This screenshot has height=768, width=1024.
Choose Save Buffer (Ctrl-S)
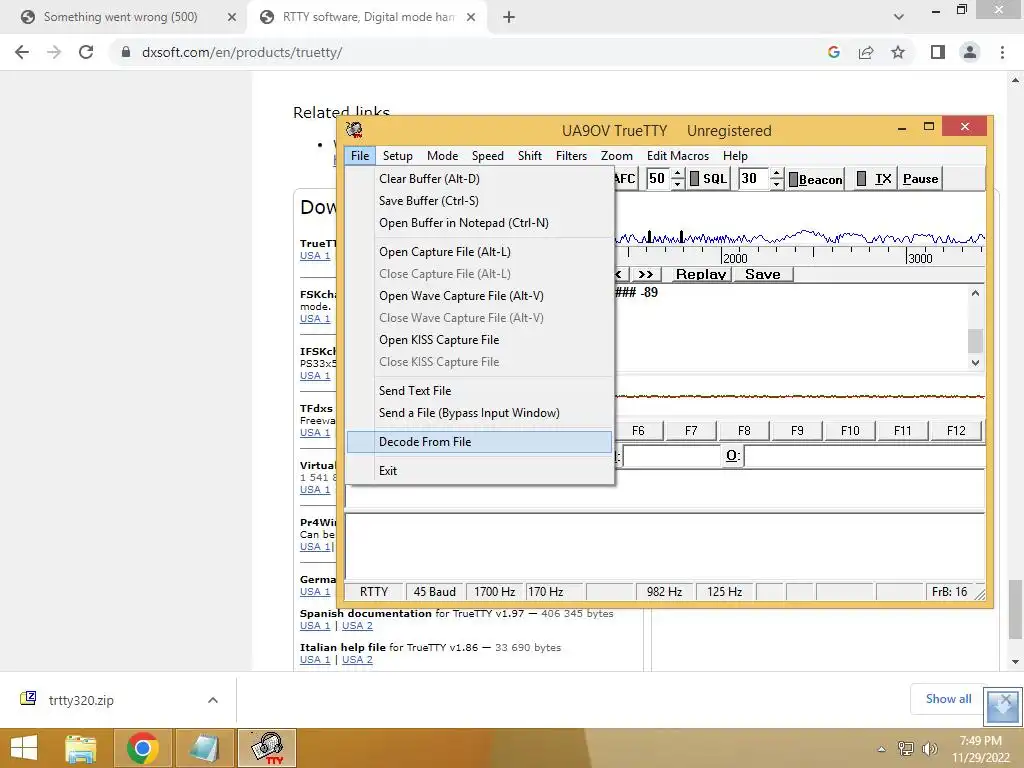click(479, 200)
